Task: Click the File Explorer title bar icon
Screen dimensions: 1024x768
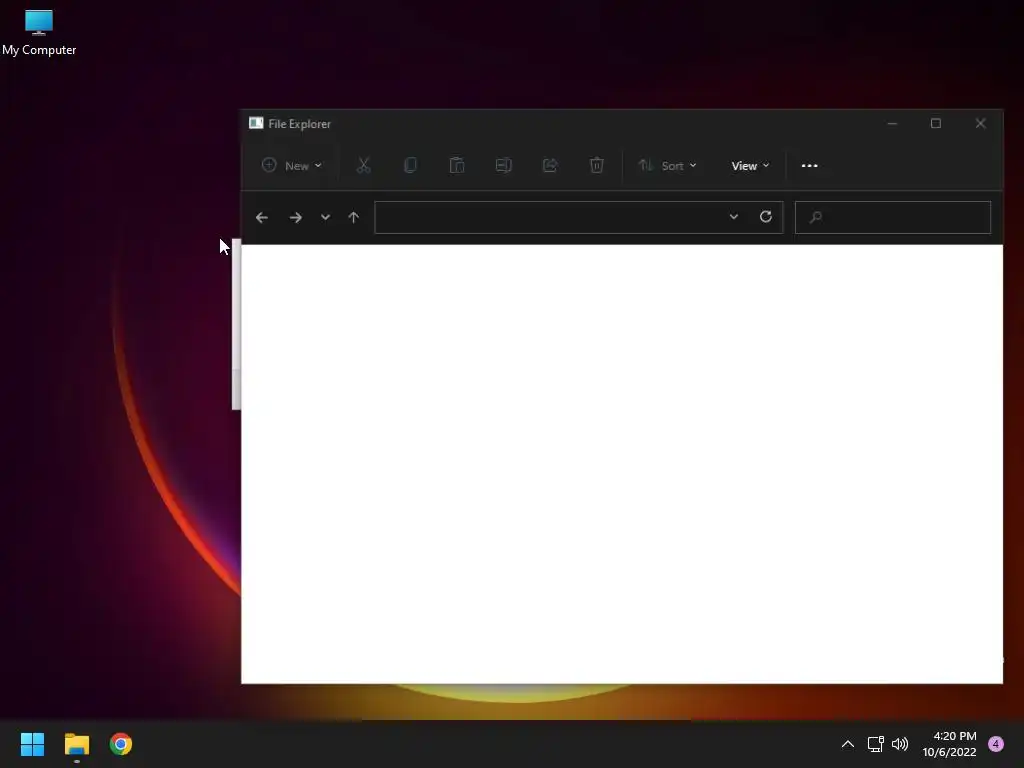Action: 256,123
